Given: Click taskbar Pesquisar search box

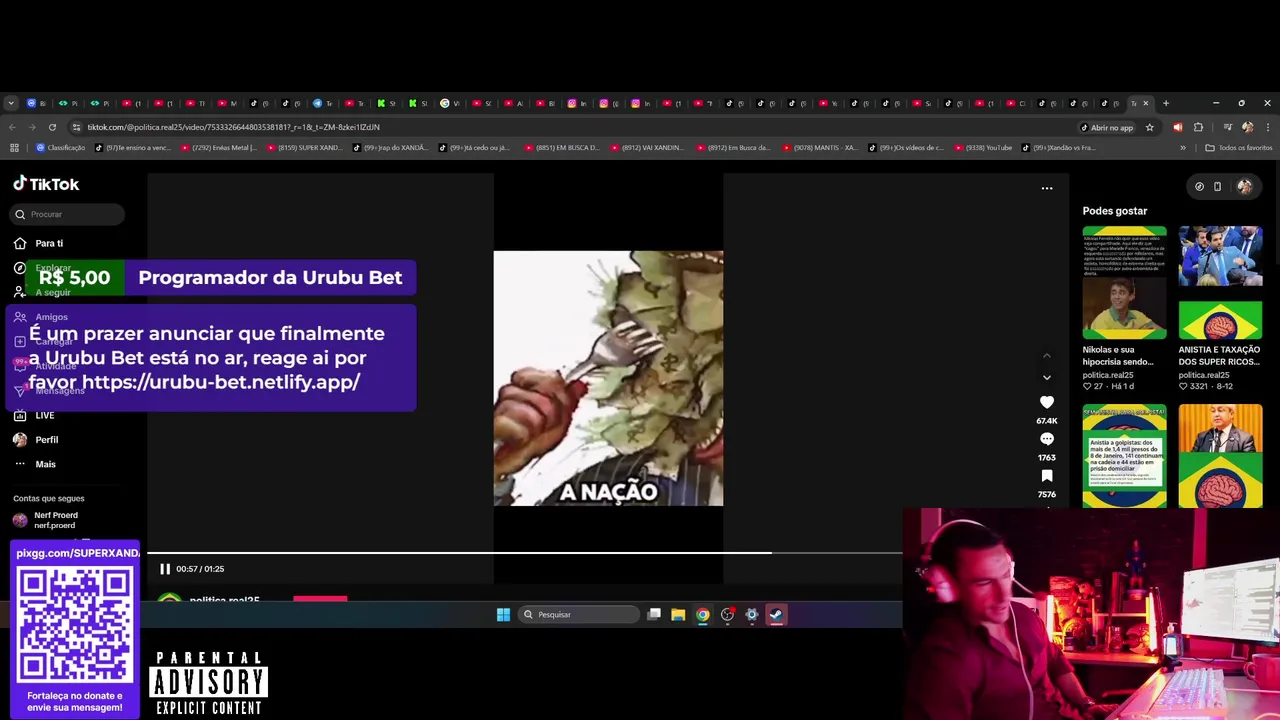Looking at the screenshot, I should [580, 615].
